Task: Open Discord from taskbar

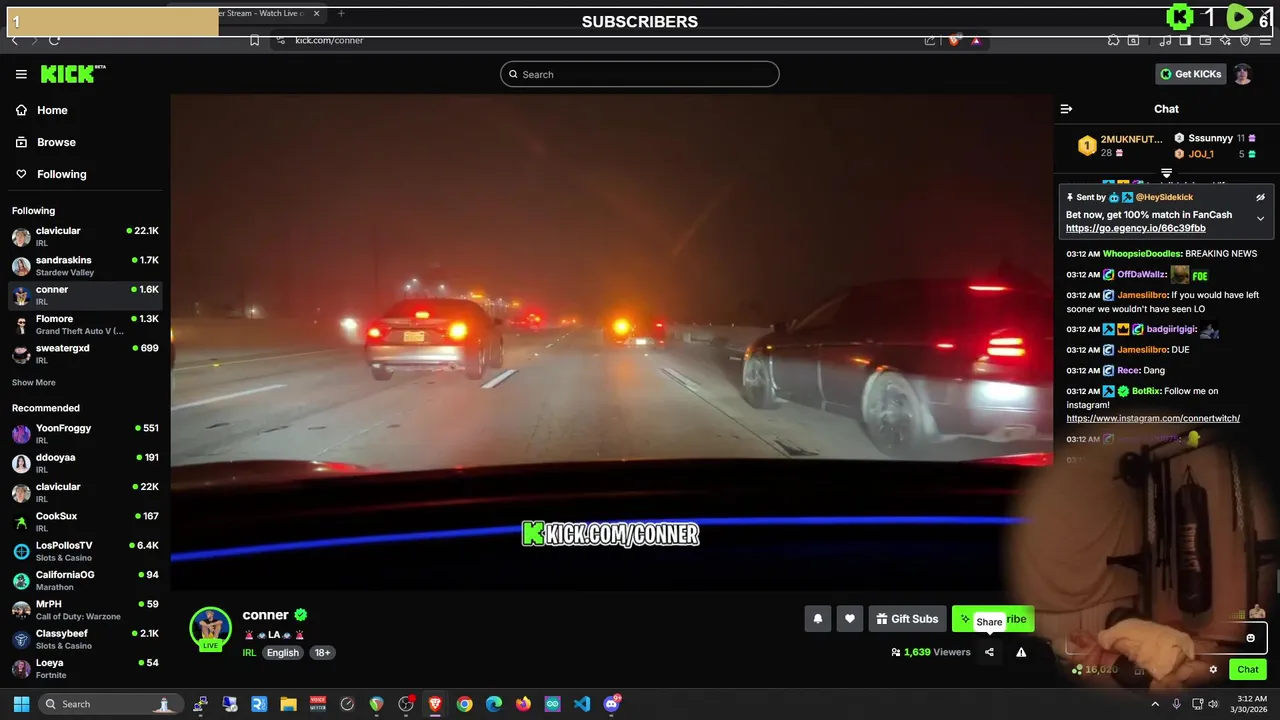Action: pyautogui.click(x=612, y=704)
